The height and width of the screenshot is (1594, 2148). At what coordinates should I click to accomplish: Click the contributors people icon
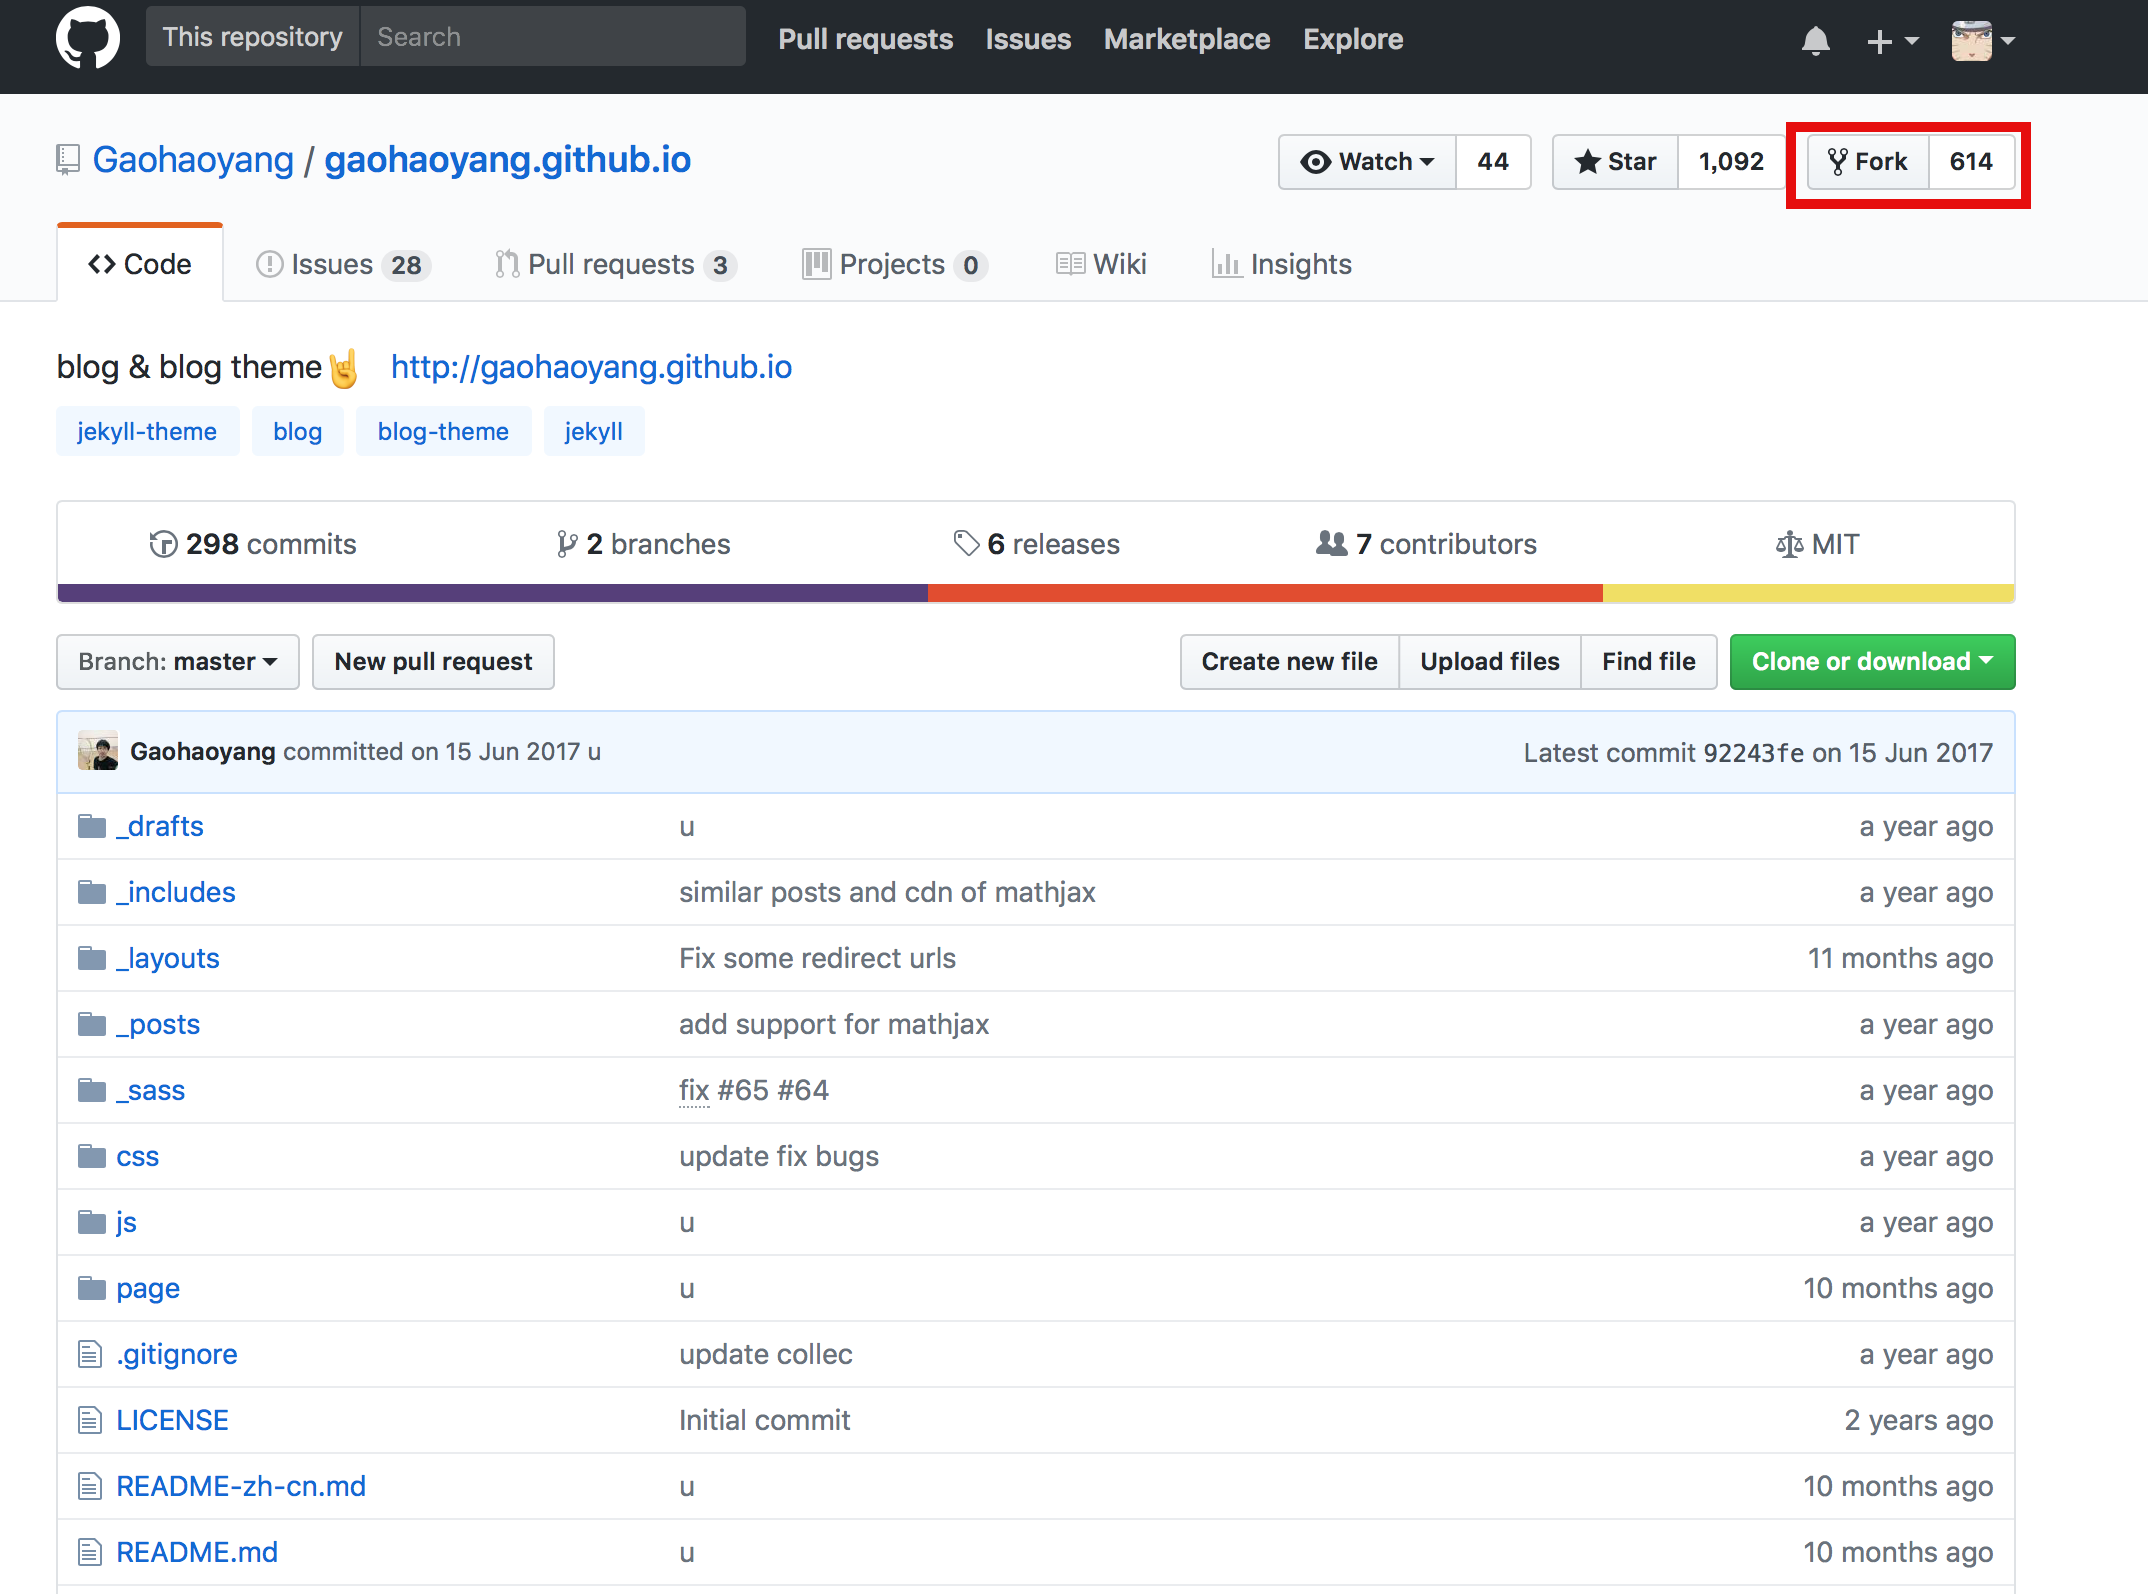1331,543
